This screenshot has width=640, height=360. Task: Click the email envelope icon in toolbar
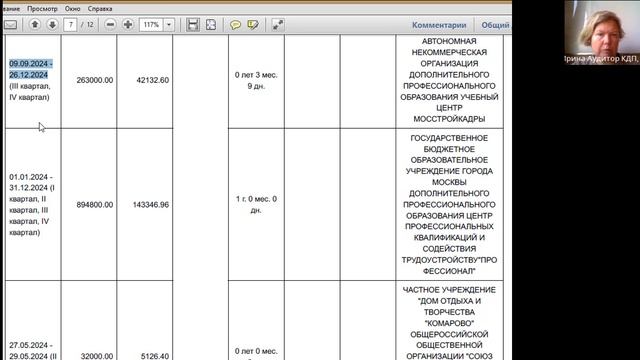[11, 25]
